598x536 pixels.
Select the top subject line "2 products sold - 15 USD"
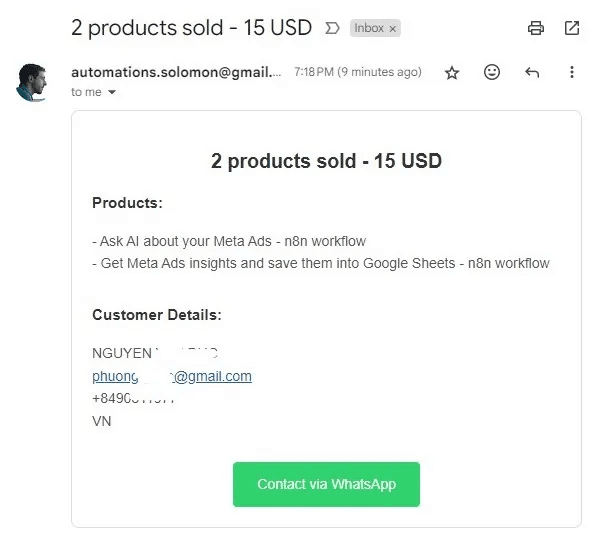point(191,28)
